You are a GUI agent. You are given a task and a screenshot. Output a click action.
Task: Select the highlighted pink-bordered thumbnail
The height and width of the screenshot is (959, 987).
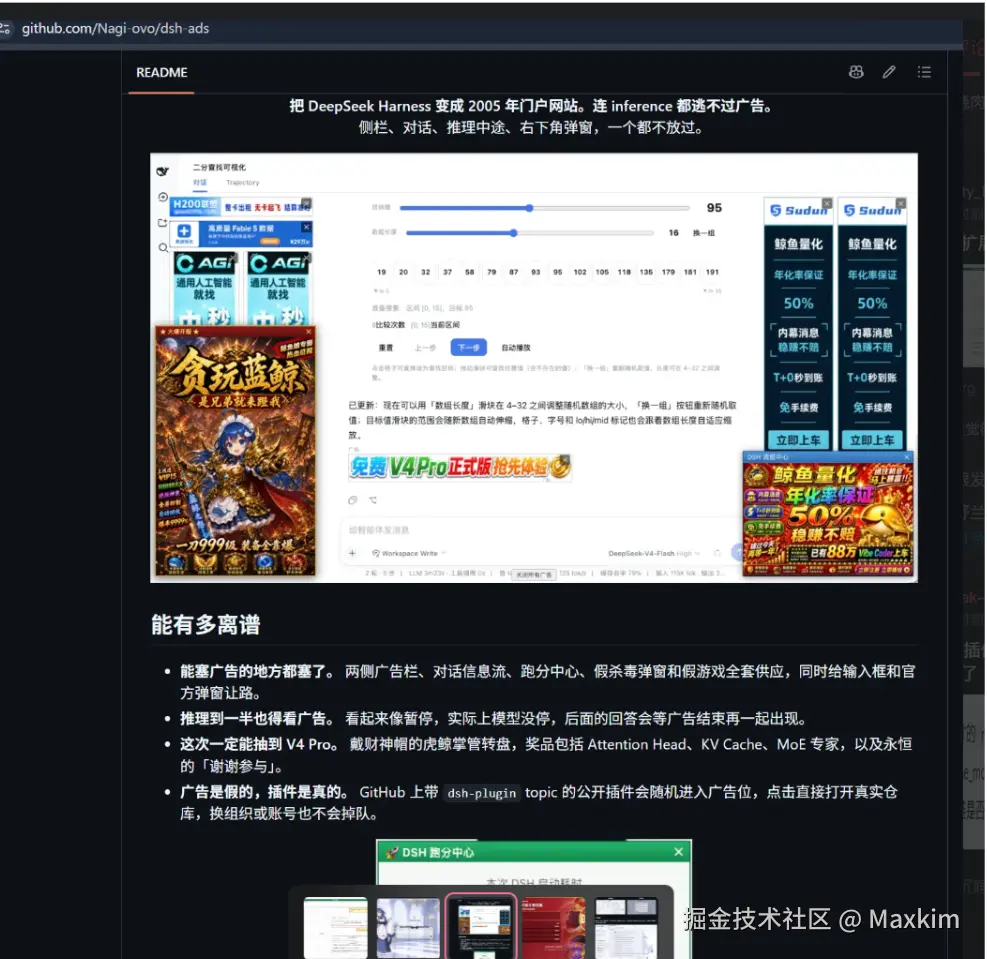[482, 926]
